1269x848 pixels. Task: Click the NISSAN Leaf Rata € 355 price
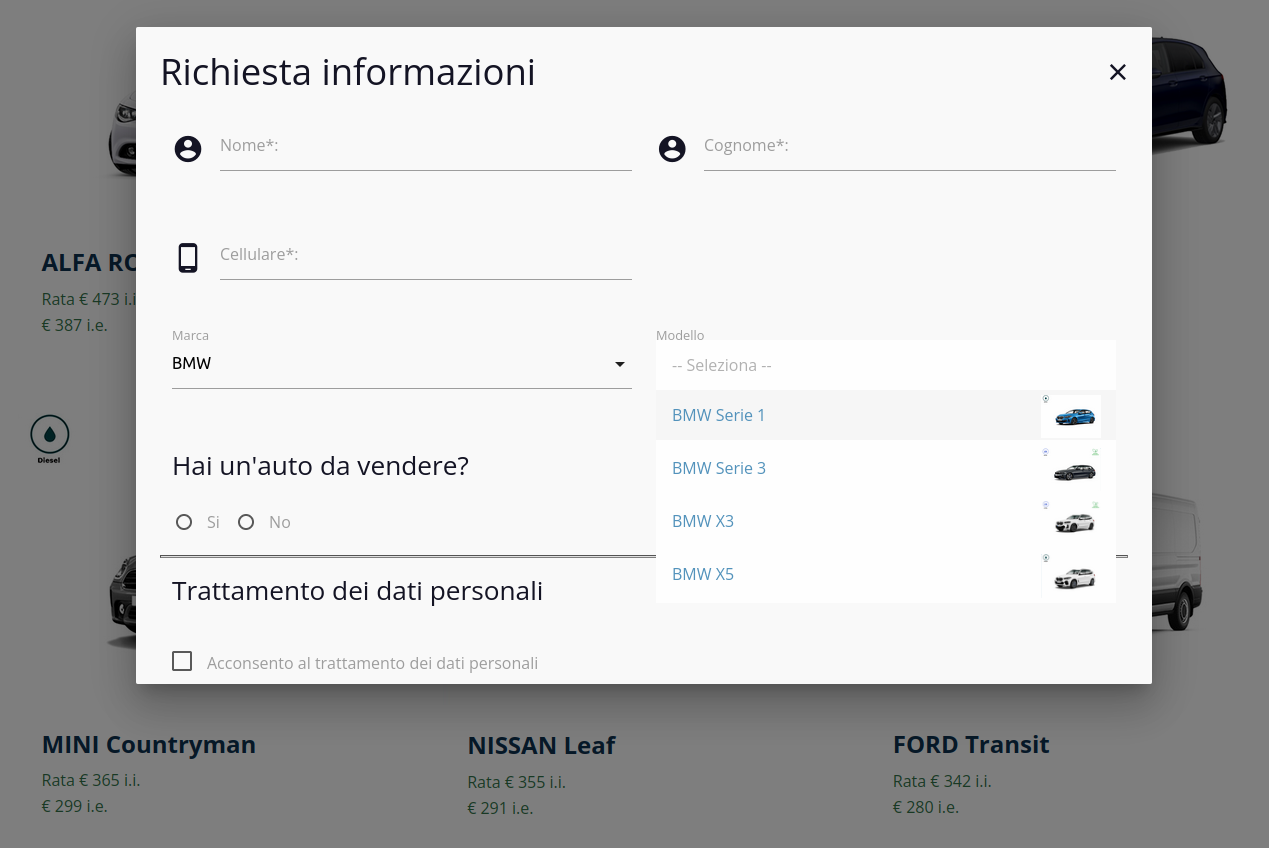516,782
